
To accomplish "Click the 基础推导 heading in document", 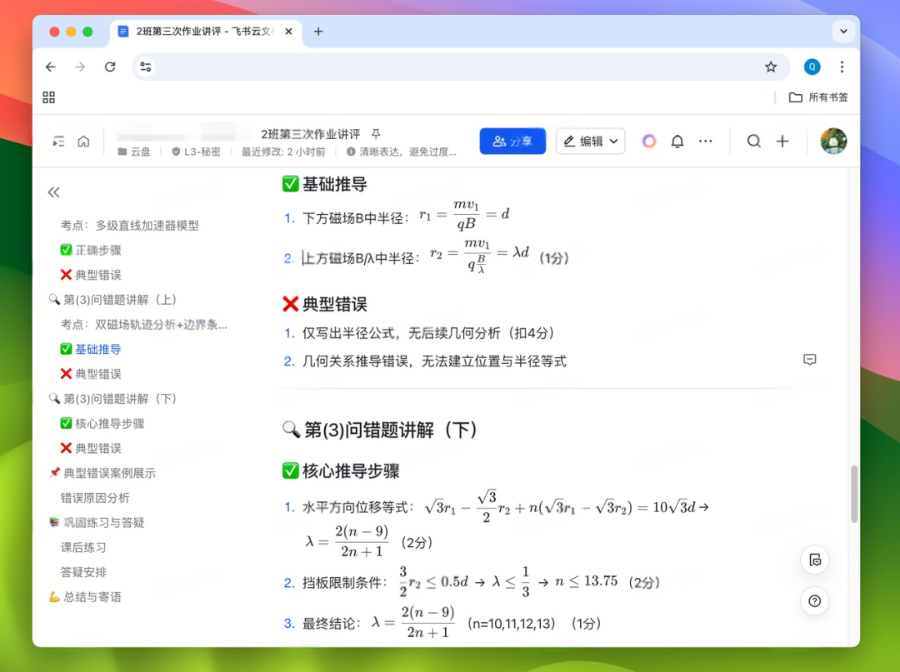I will point(325,184).
